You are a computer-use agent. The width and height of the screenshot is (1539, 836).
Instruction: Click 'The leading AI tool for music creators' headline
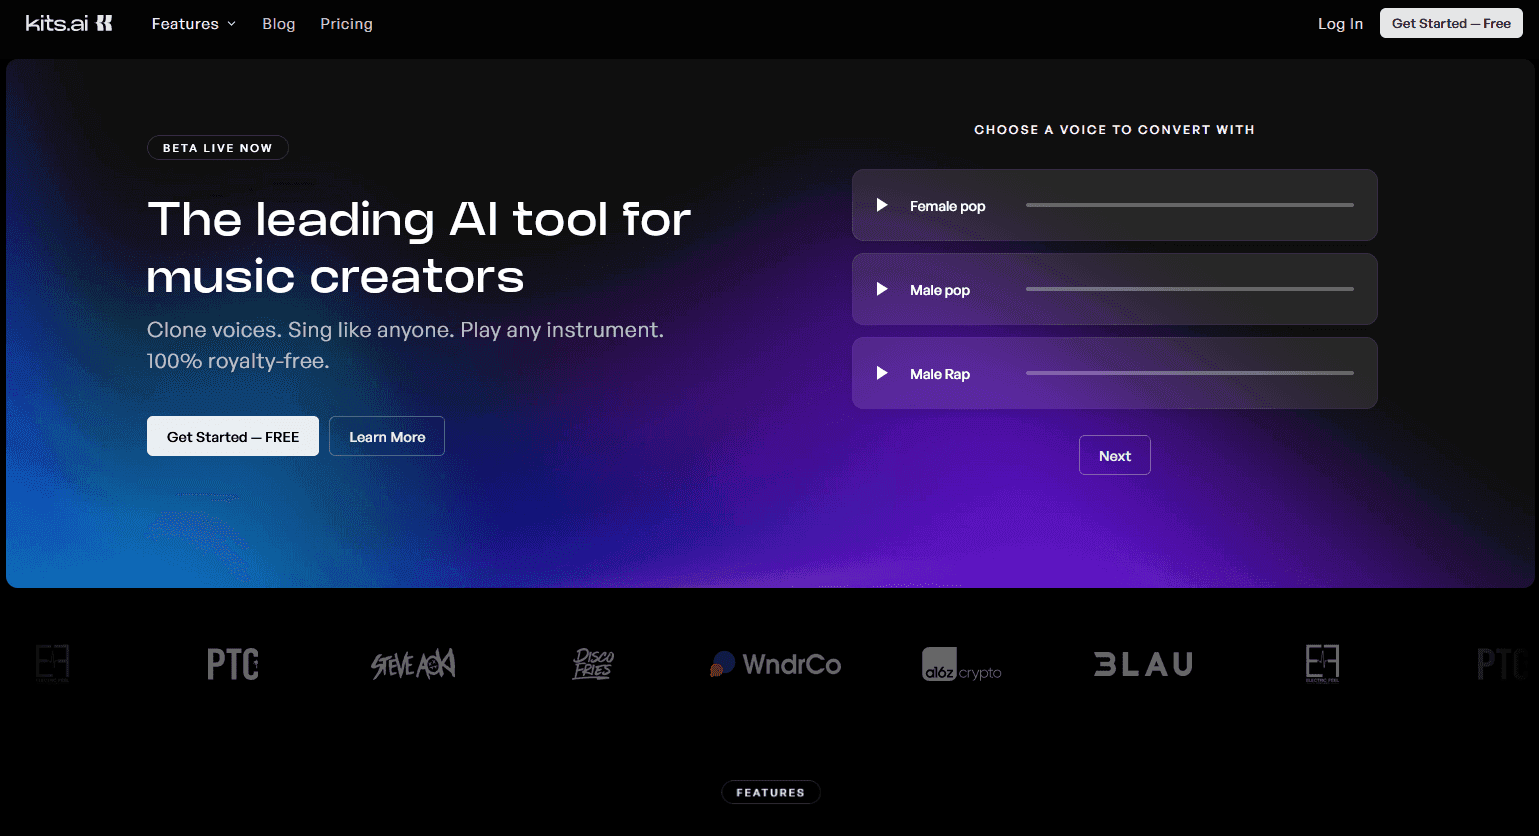(x=419, y=248)
